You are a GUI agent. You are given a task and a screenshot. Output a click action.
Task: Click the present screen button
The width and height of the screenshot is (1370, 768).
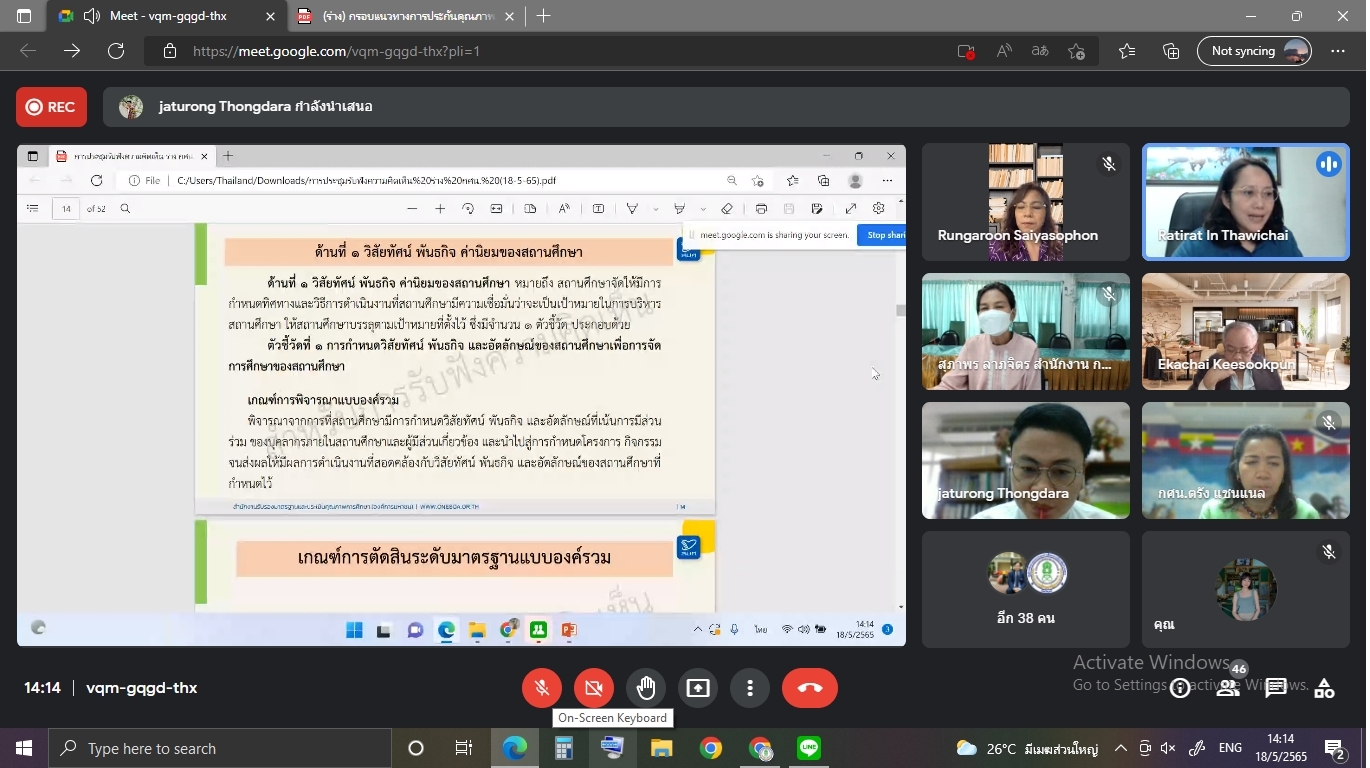[x=698, y=688]
